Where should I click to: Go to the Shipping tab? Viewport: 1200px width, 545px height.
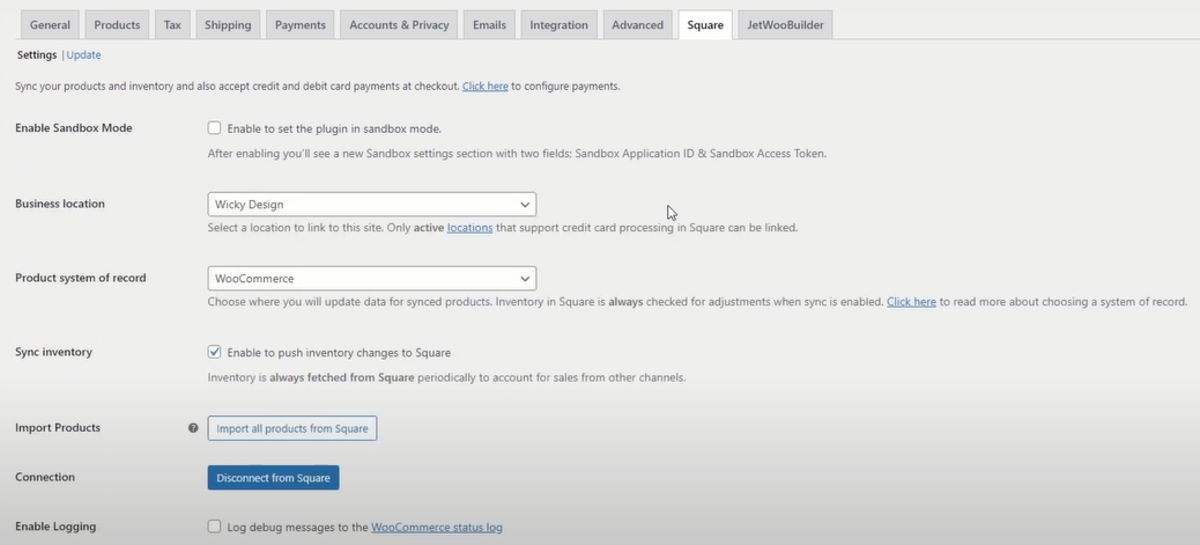pyautogui.click(x=228, y=25)
